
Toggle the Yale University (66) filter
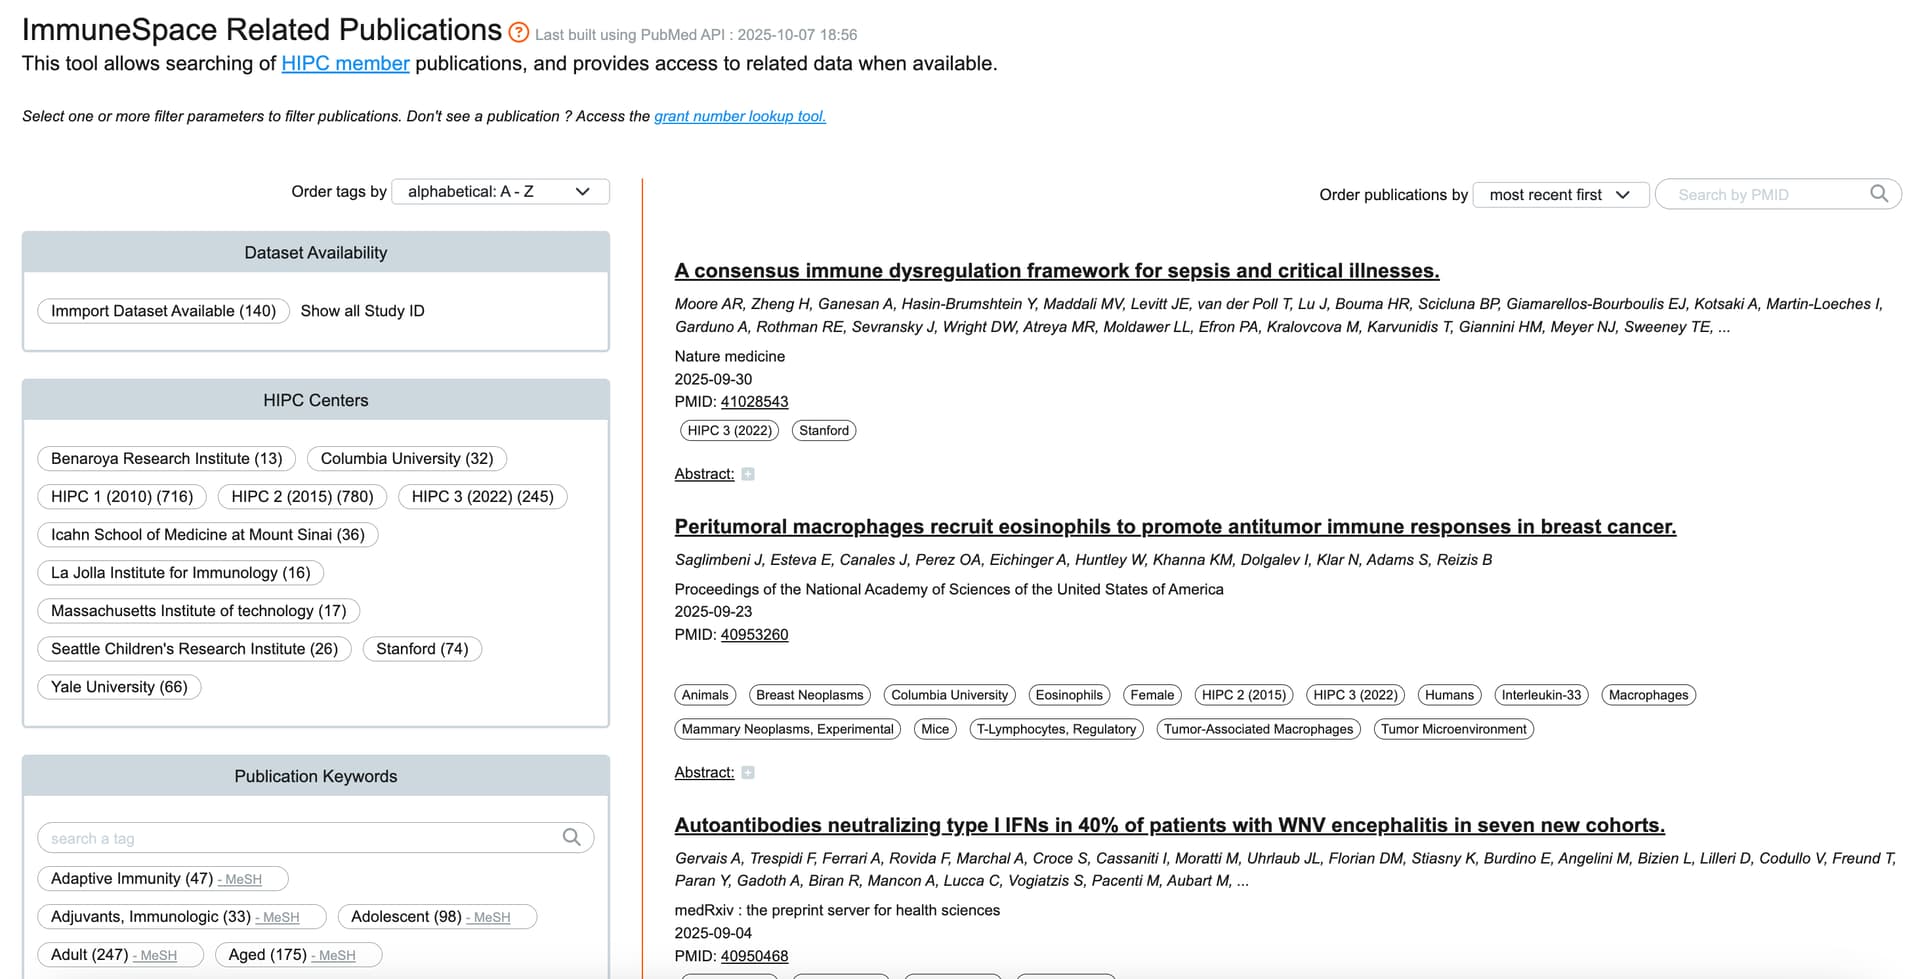click(x=119, y=687)
